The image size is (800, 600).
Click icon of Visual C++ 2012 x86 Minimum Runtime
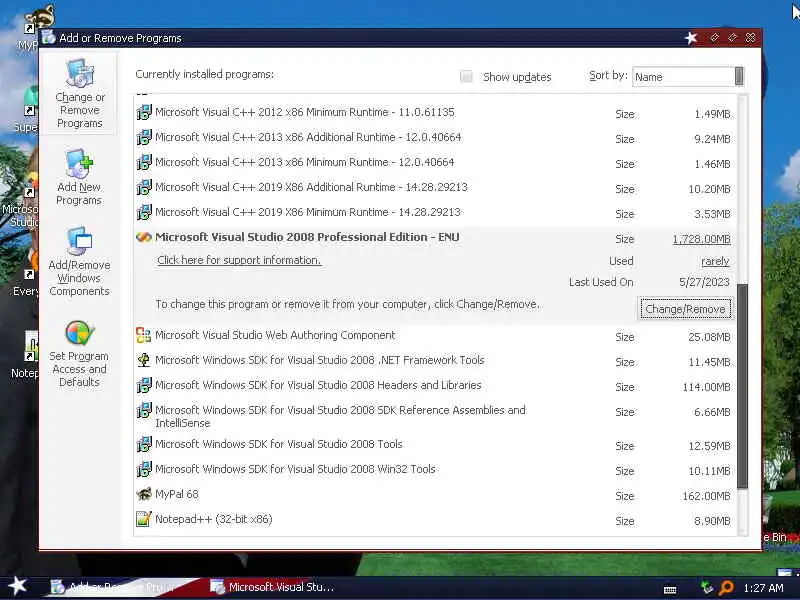[144, 112]
